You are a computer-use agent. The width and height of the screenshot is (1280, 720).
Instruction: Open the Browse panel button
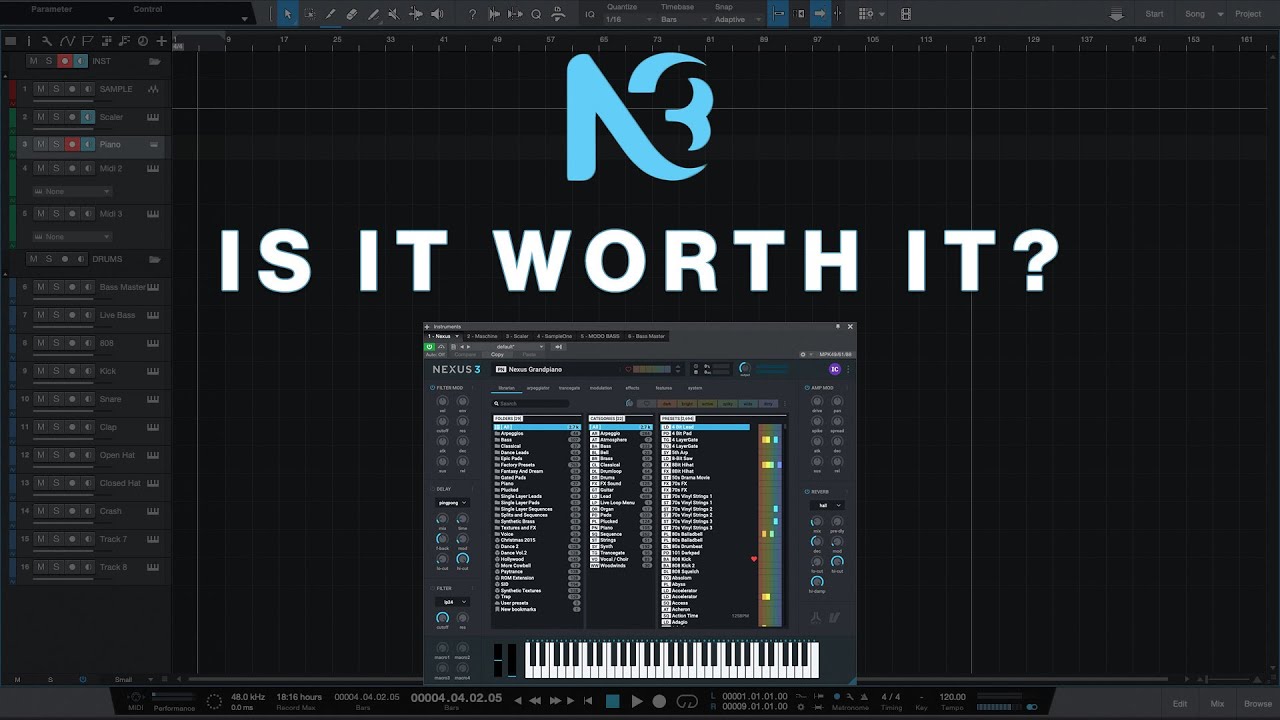pyautogui.click(x=1258, y=704)
